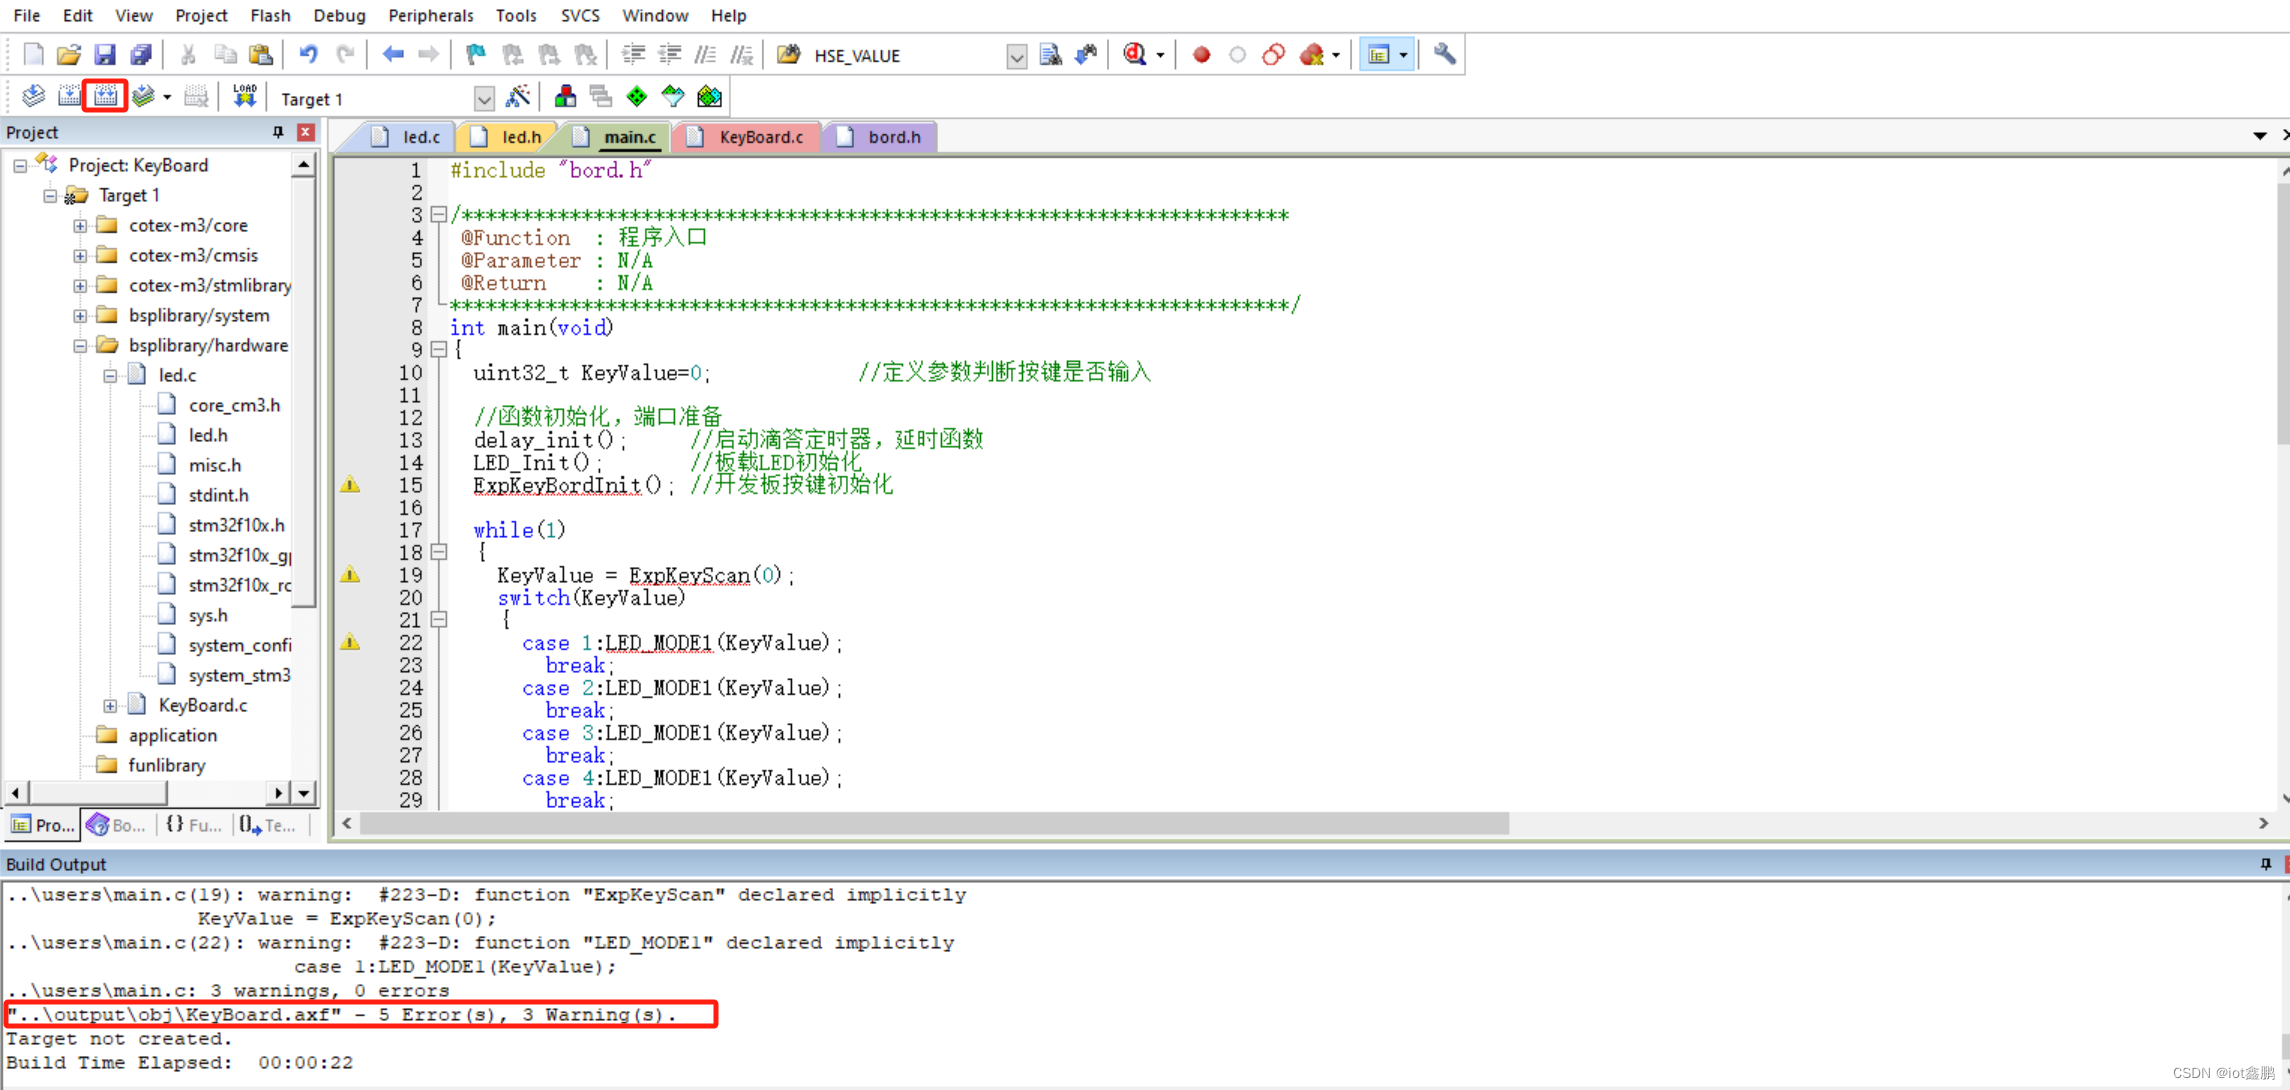Open Options for Target magic wand
Screen dimensions: 2290x1090
[518, 97]
